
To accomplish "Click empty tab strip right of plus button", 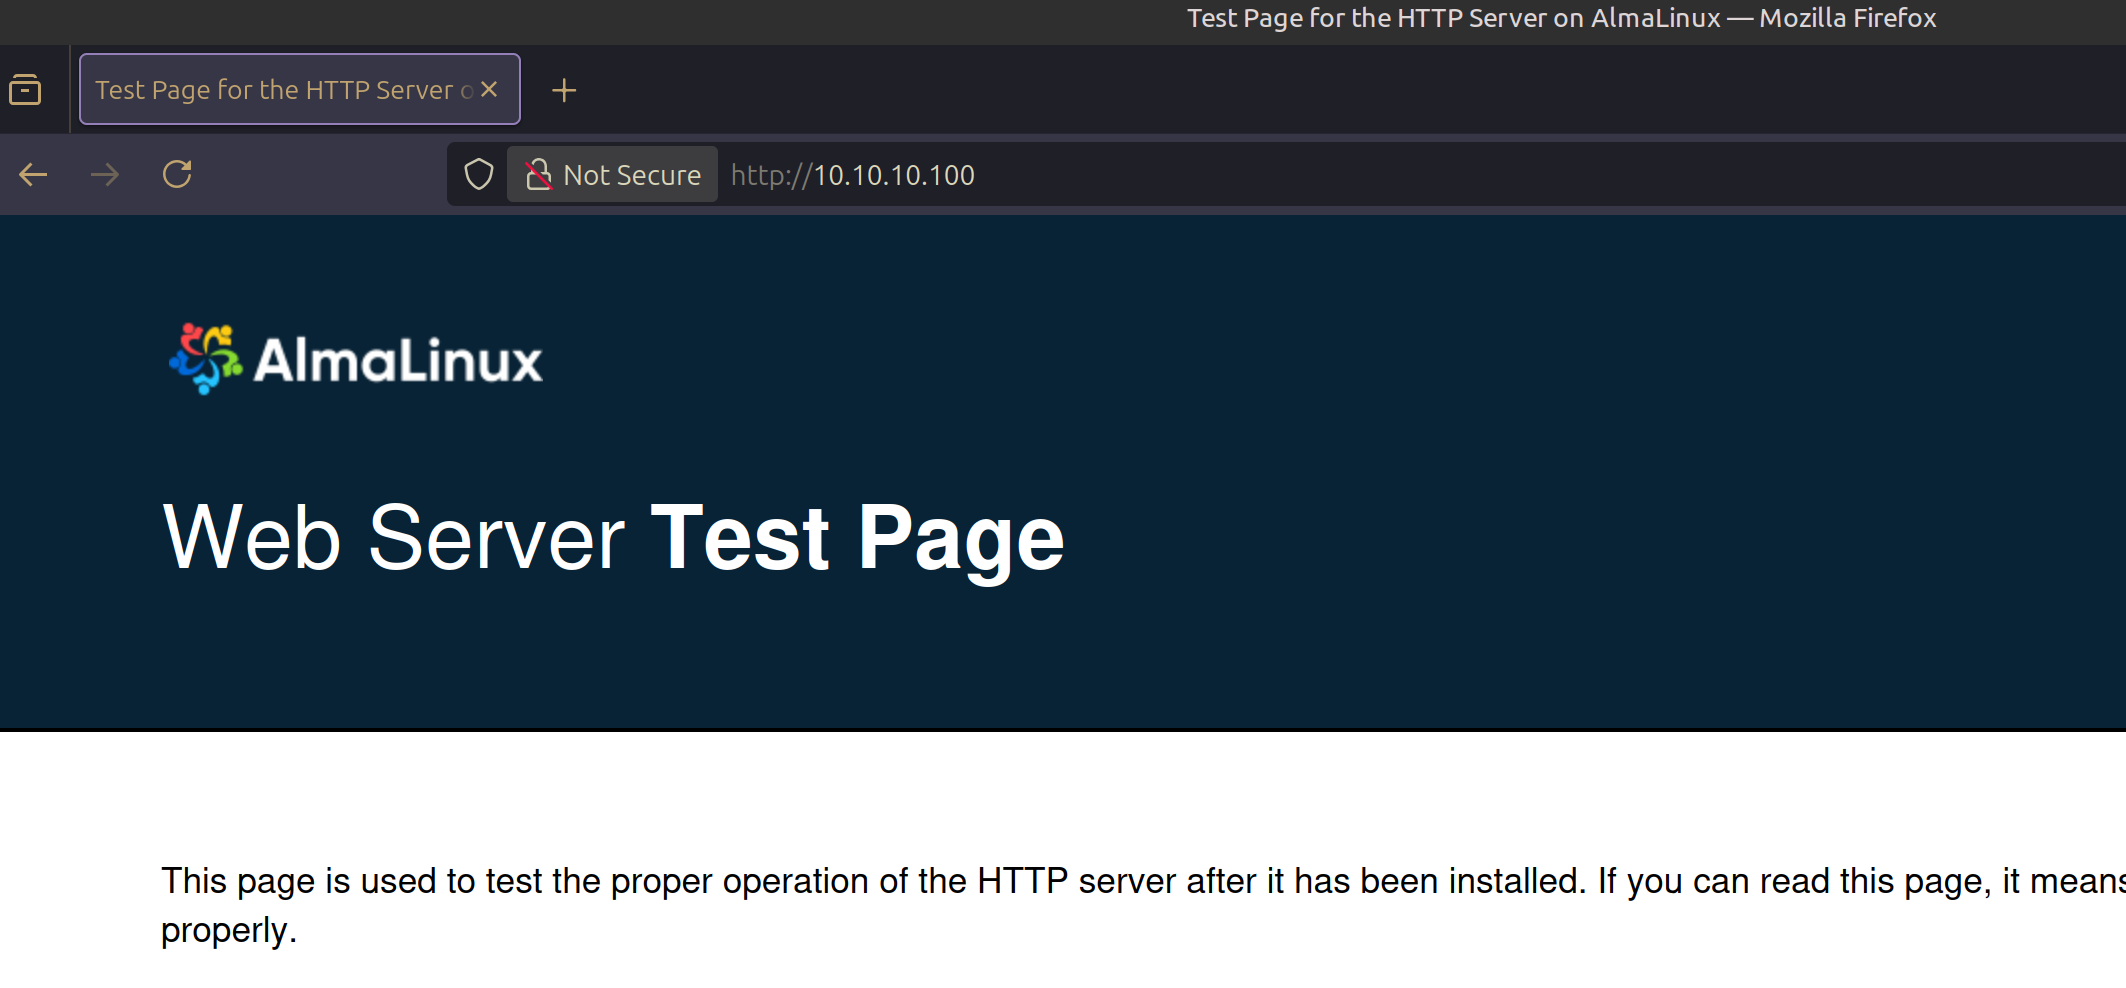I will click(x=1300, y=90).
